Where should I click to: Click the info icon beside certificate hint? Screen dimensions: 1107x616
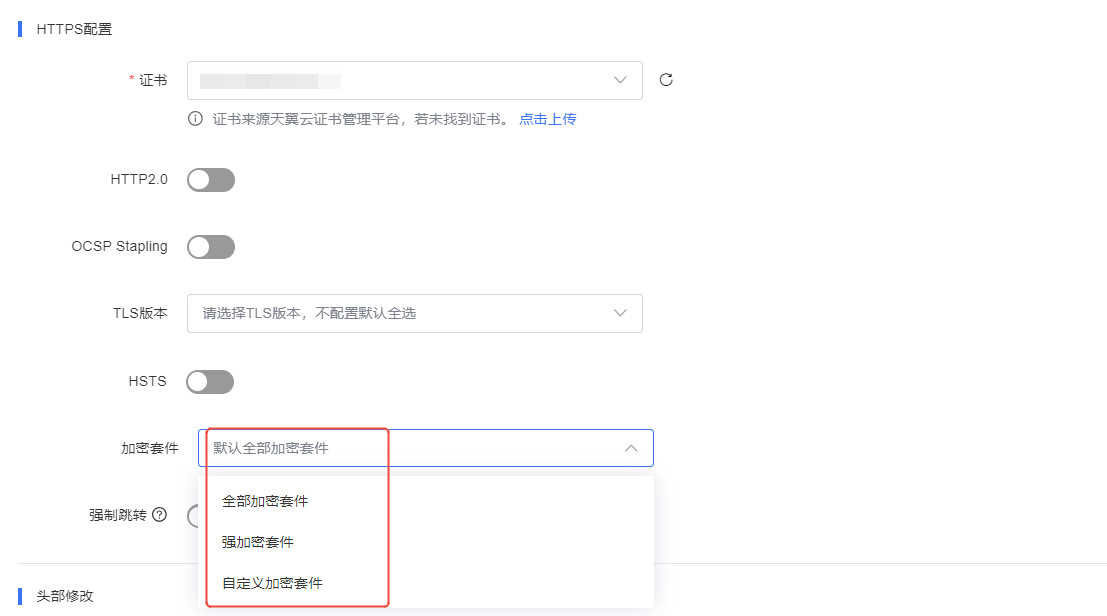(x=196, y=119)
